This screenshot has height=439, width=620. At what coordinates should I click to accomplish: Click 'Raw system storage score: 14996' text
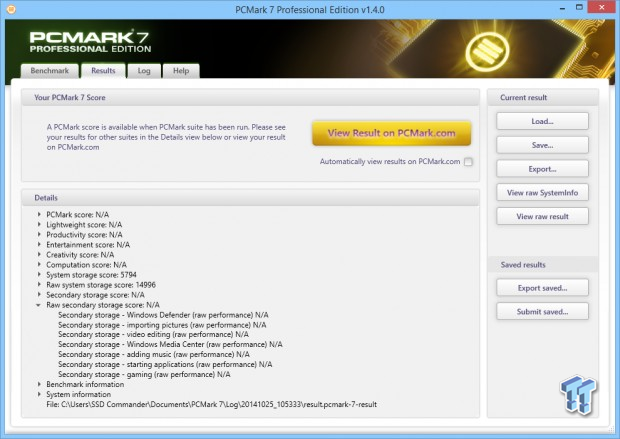tap(101, 285)
